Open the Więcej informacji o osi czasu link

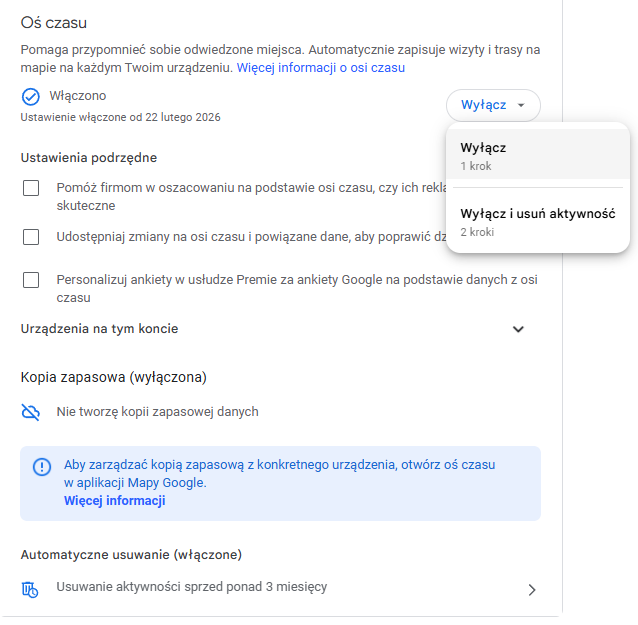pos(320,68)
